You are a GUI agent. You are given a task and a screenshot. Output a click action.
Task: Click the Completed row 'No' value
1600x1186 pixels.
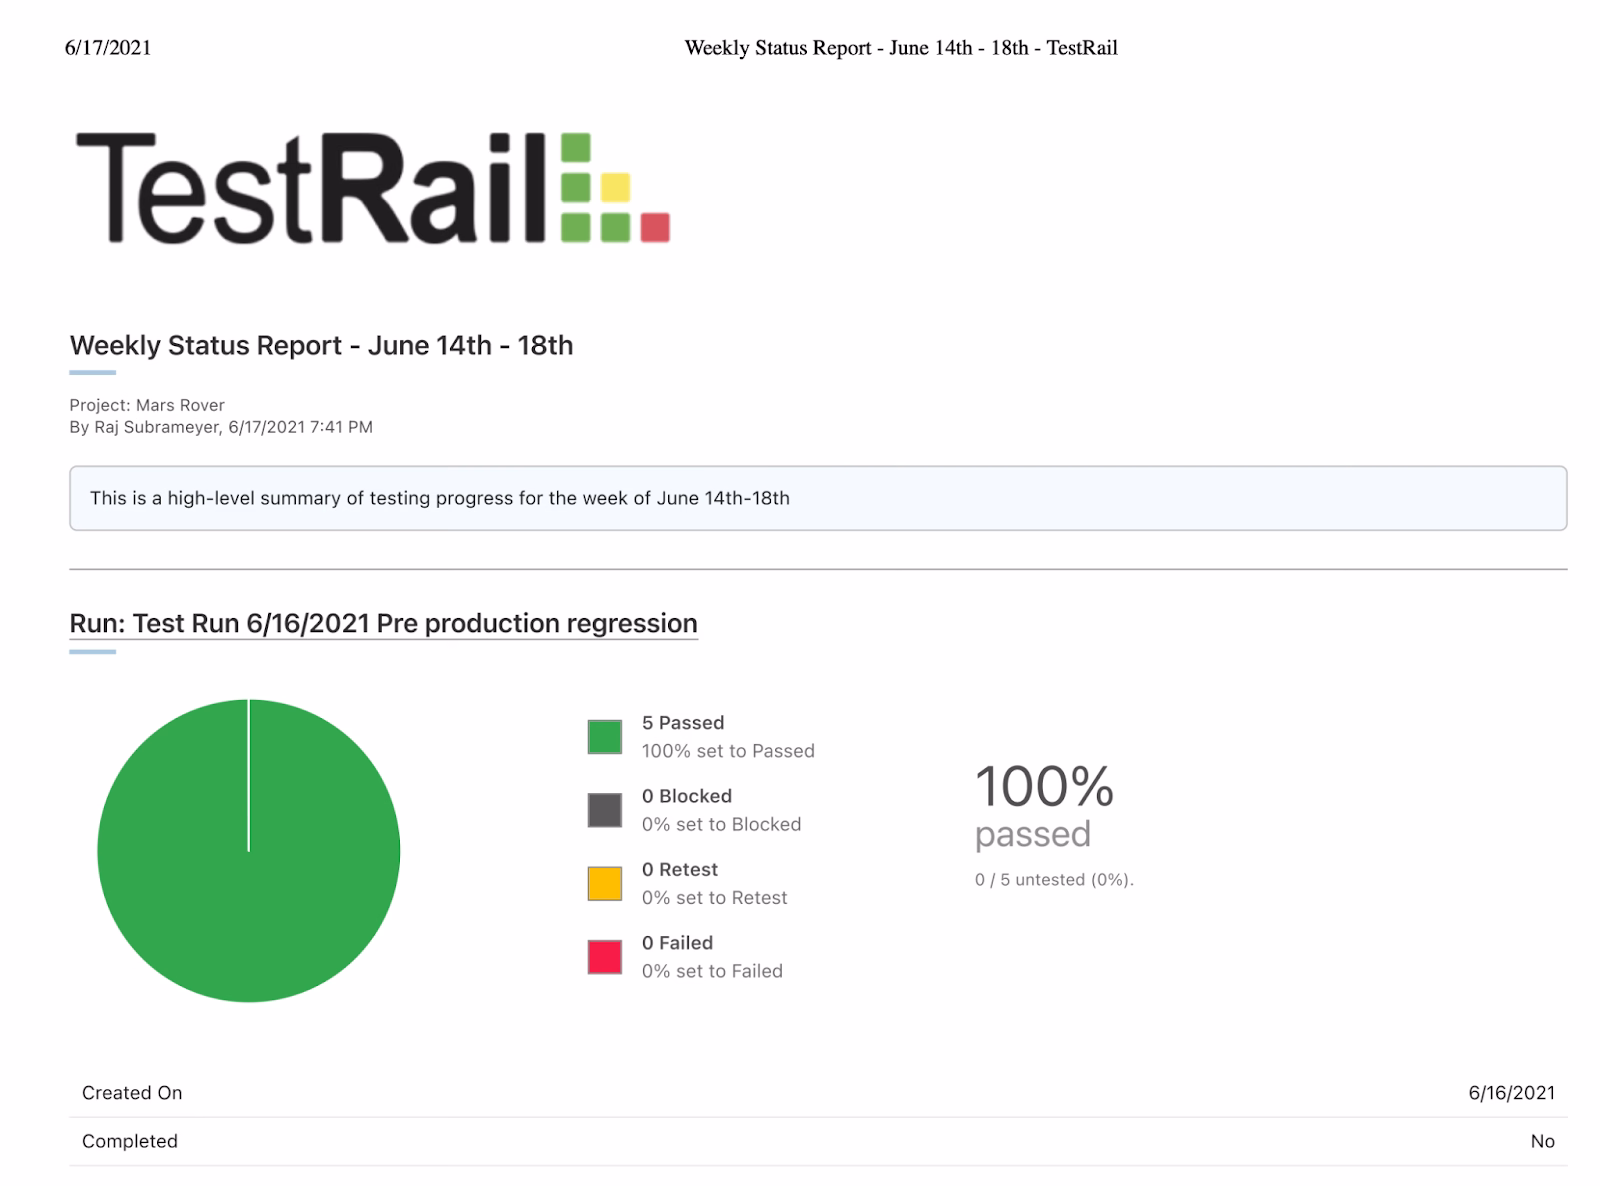(x=1542, y=1141)
